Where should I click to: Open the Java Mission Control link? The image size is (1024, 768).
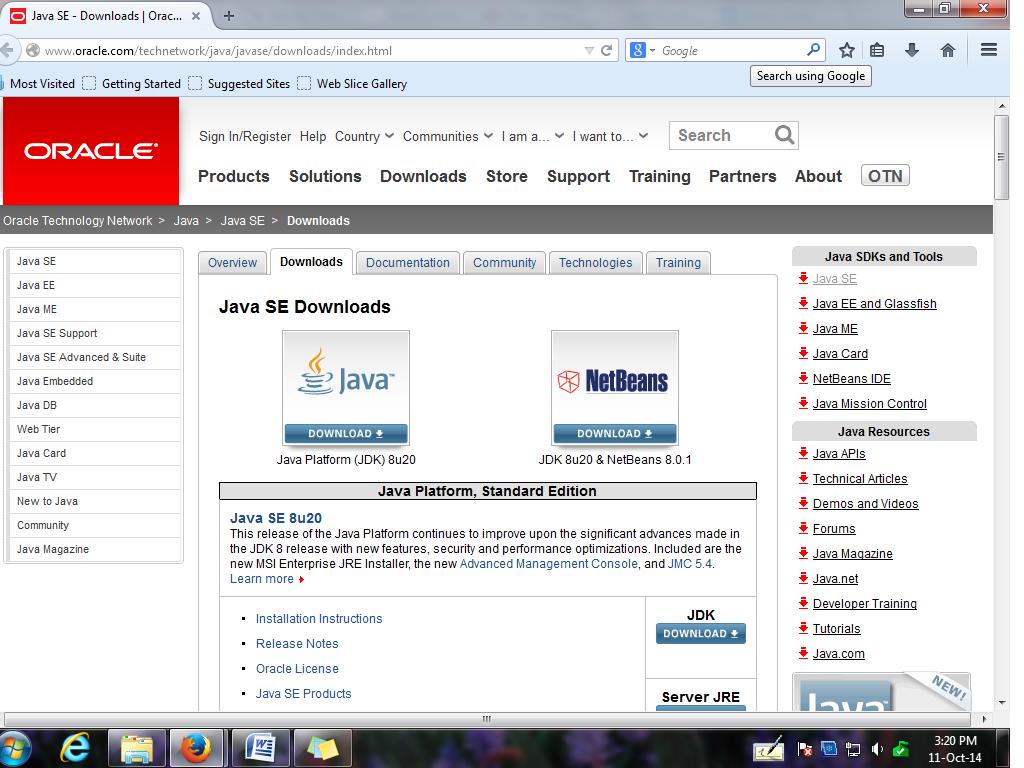pos(869,404)
